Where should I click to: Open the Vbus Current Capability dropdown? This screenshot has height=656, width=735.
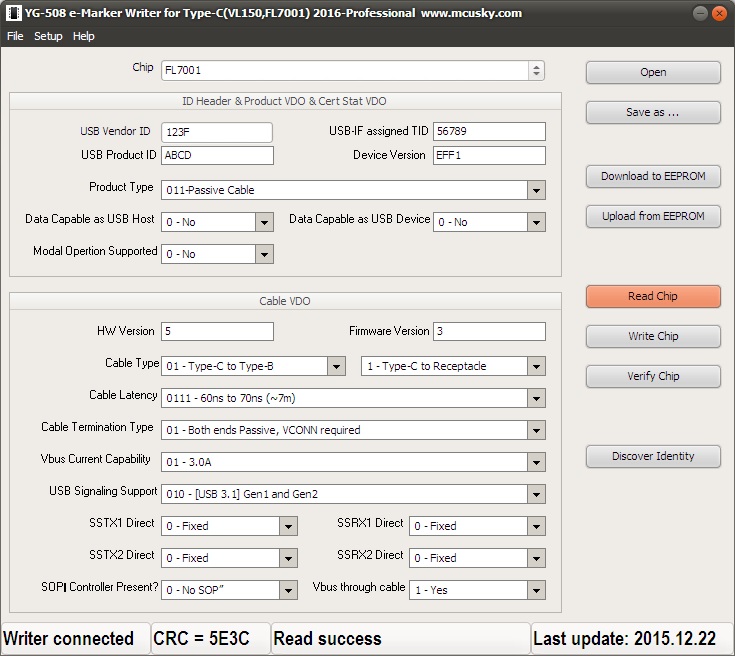[x=537, y=462]
